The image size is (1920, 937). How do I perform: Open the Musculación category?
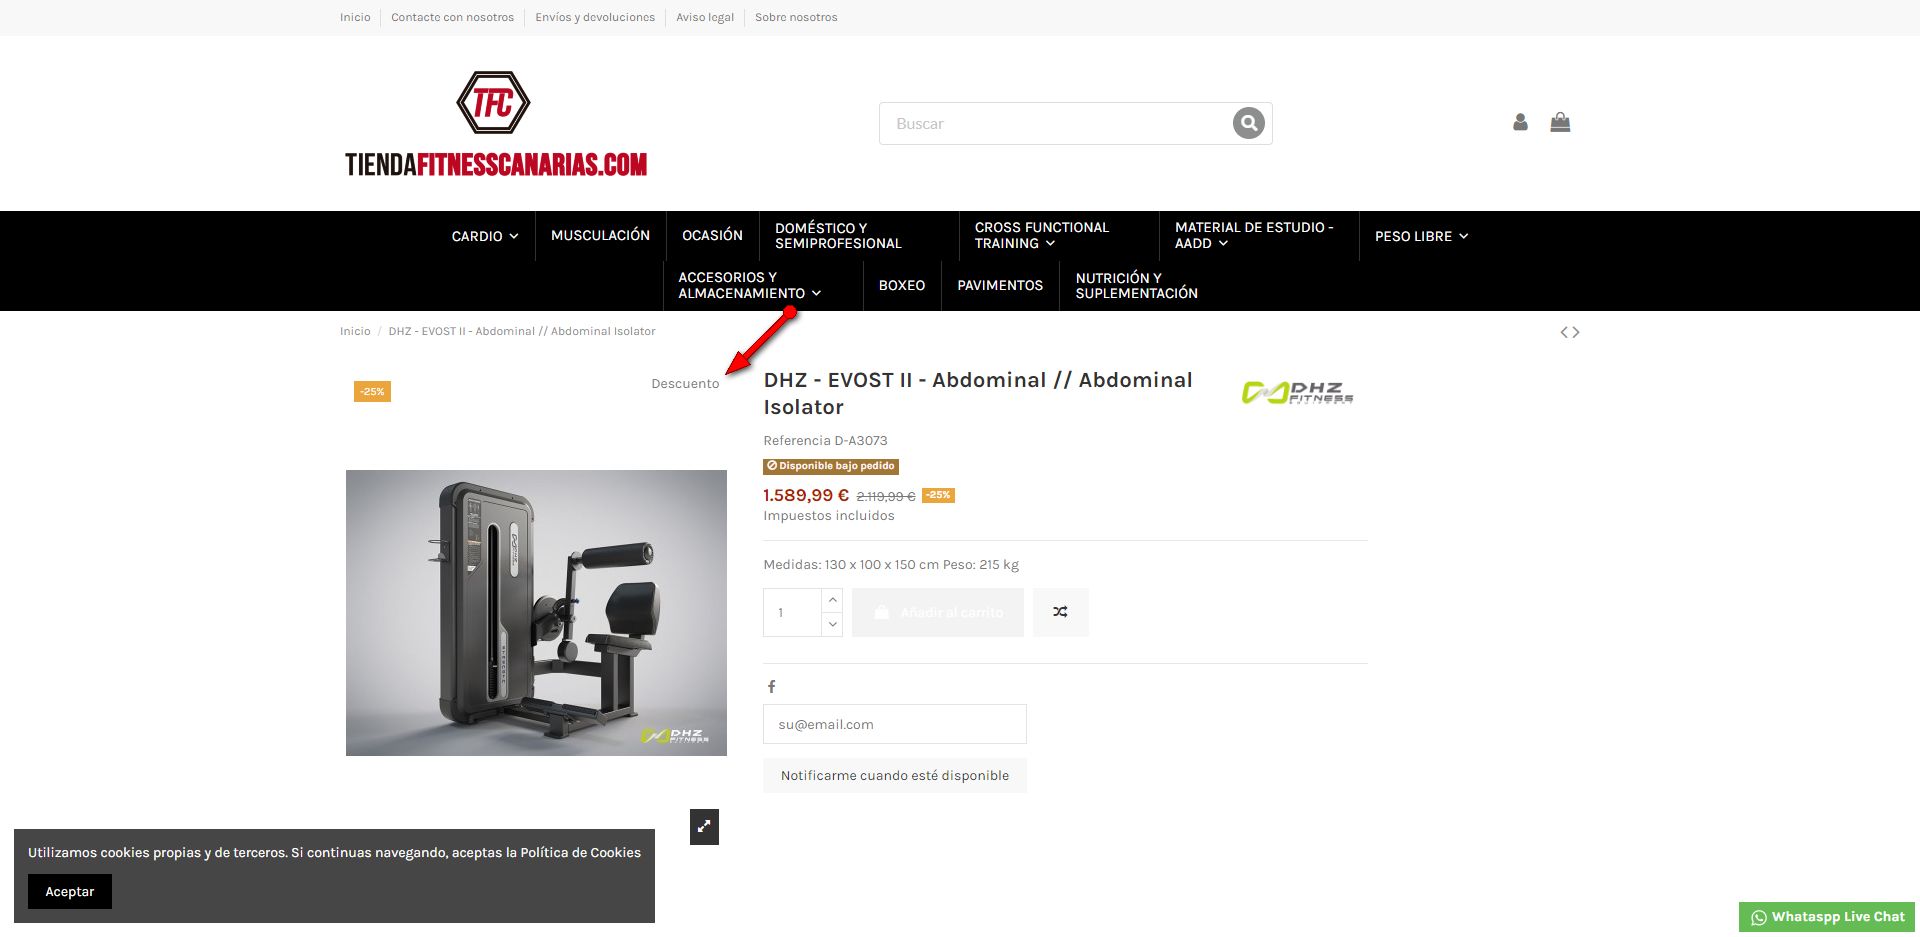pos(600,236)
